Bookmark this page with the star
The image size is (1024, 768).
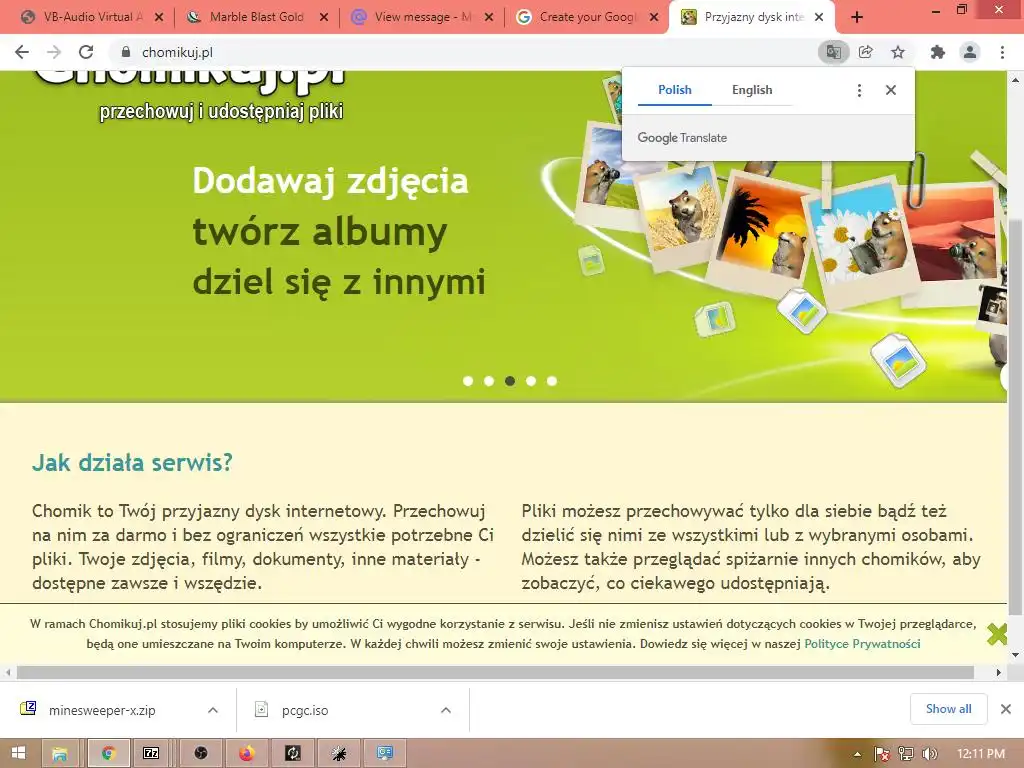click(898, 52)
